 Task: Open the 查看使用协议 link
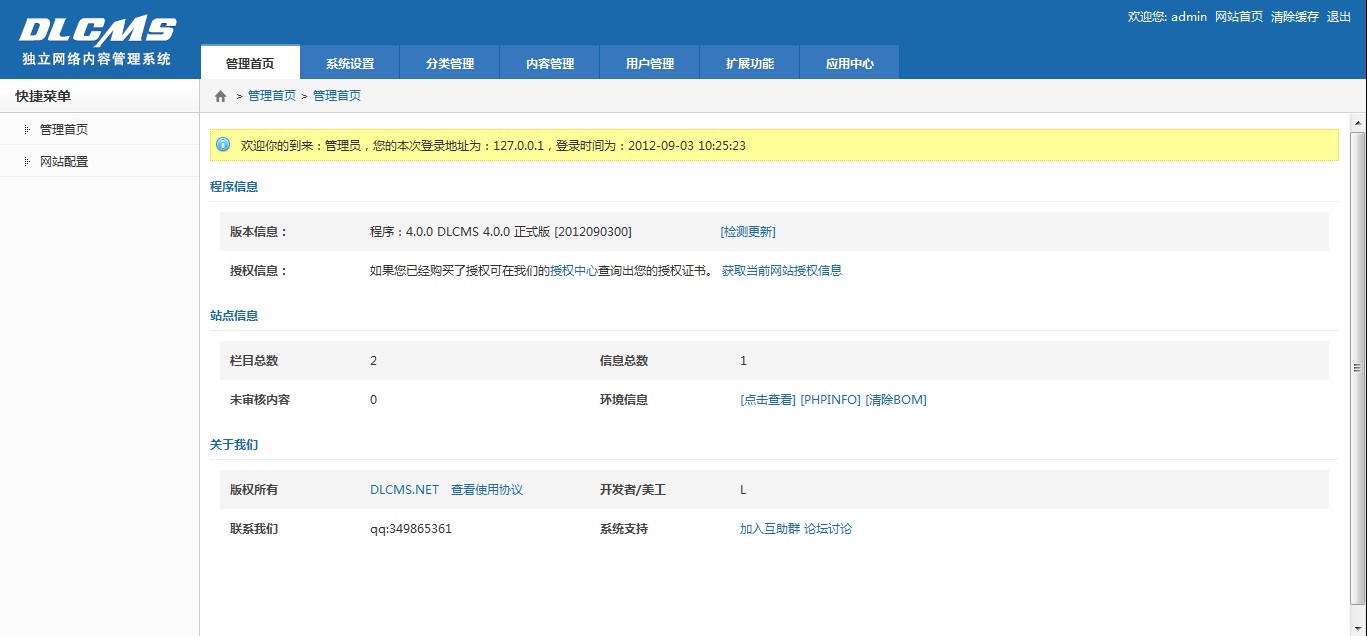[487, 490]
